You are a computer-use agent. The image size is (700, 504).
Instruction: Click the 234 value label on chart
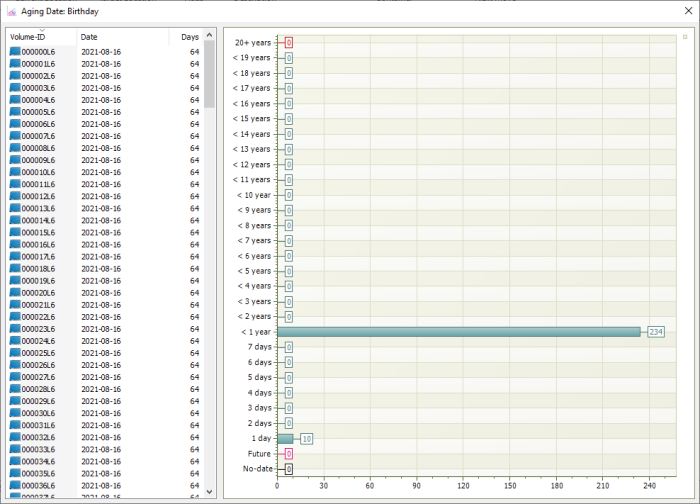(656, 332)
